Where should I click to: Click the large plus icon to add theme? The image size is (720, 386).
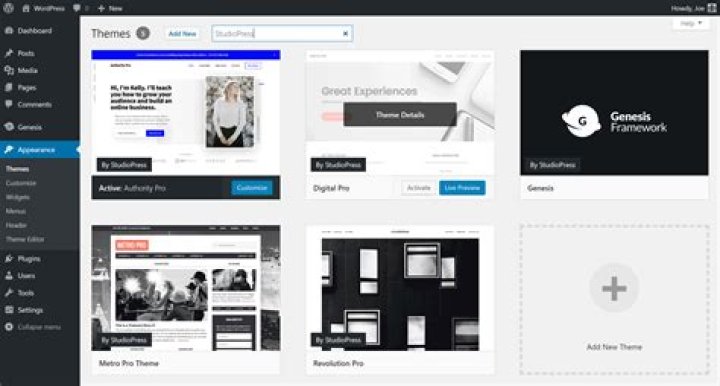tap(614, 288)
